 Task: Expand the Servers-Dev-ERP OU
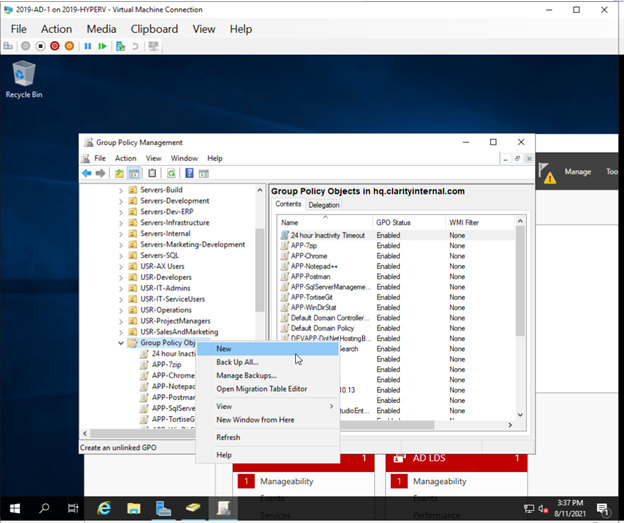(x=121, y=212)
